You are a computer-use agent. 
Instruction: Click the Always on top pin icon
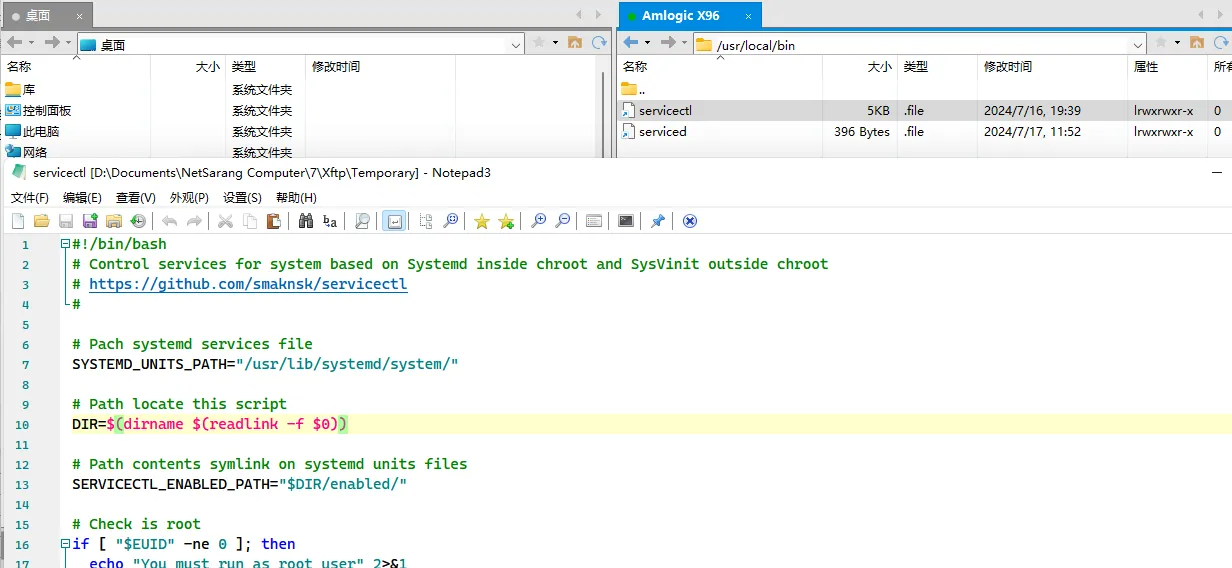(657, 221)
